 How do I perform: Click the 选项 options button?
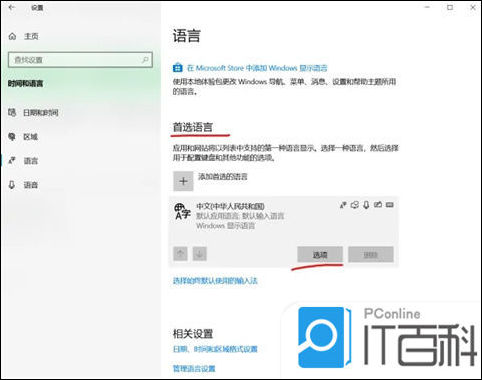pos(320,255)
